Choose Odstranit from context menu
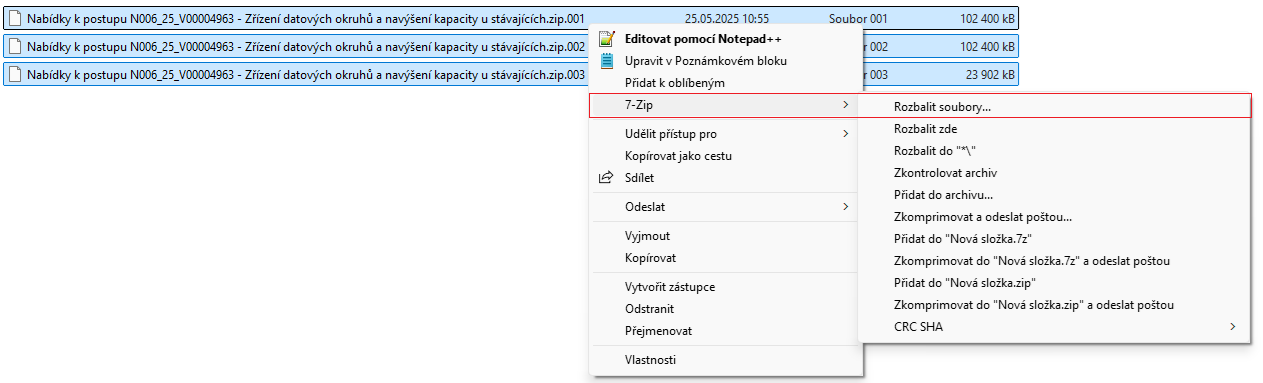This screenshot has width=1263, height=383. click(x=725, y=309)
